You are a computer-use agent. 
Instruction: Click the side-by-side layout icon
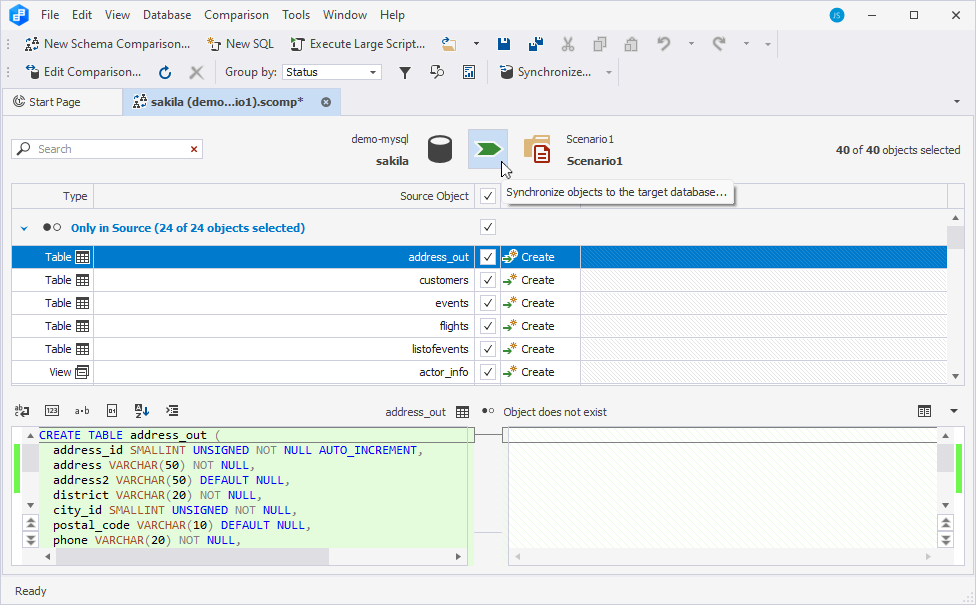924,411
